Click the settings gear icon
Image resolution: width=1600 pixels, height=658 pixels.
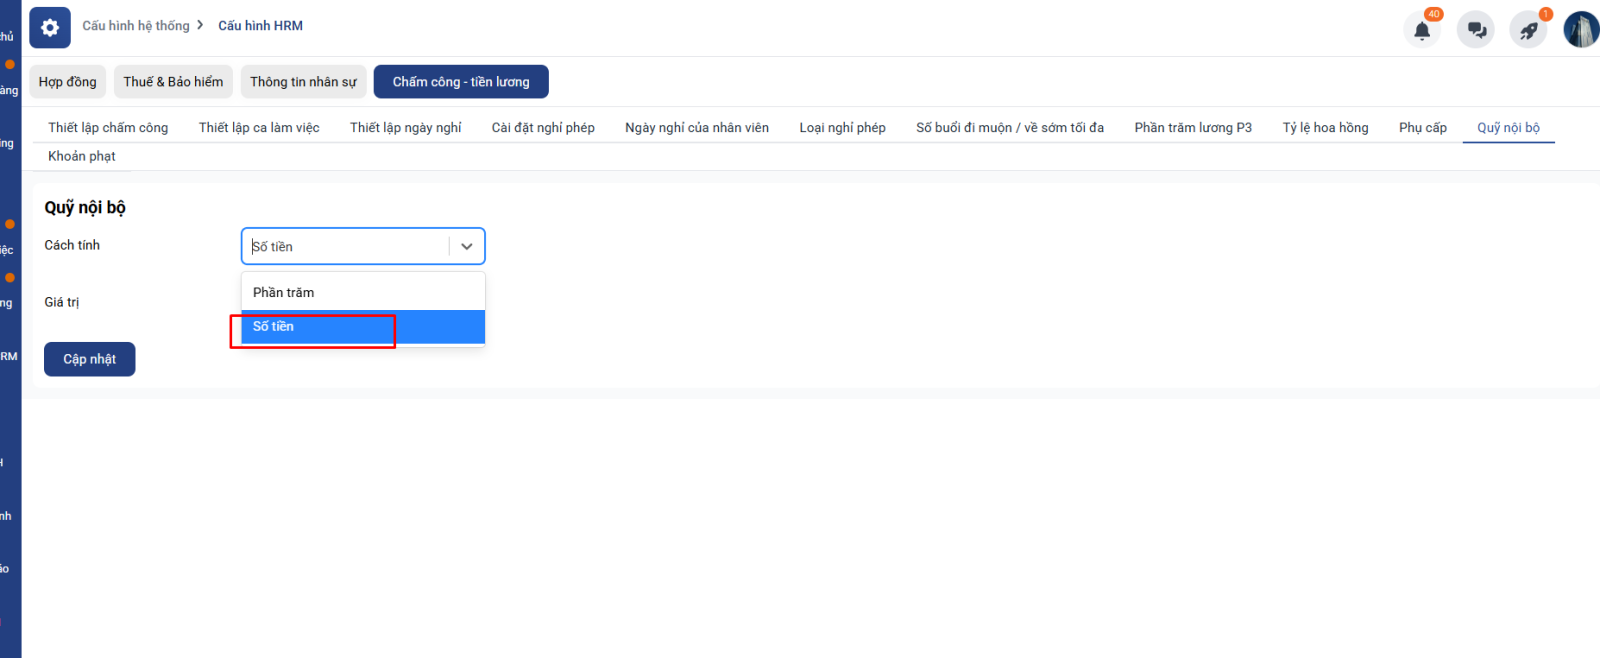50,28
